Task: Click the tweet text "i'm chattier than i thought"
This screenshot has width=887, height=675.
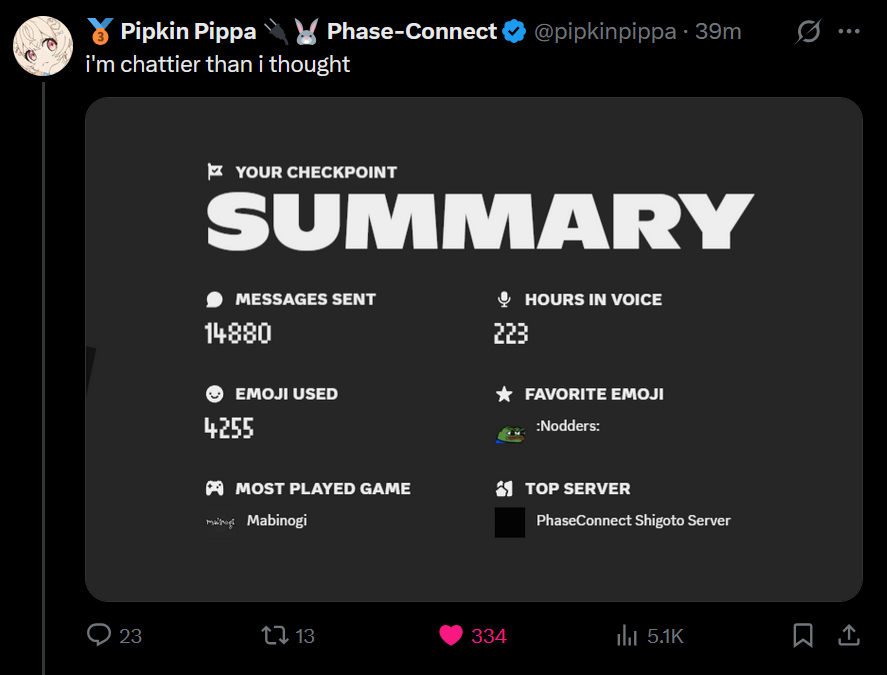Action: (218, 65)
